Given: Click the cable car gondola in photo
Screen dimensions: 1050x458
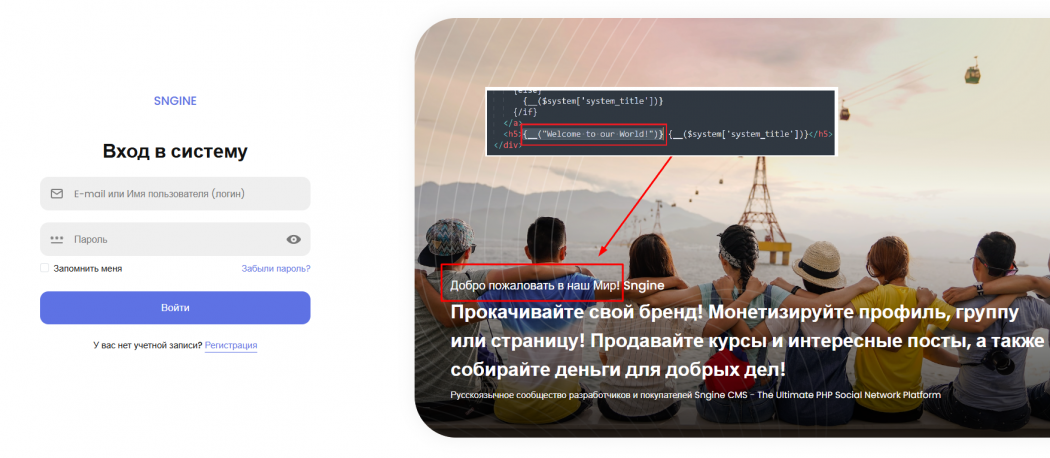Looking at the screenshot, I should 972,70.
